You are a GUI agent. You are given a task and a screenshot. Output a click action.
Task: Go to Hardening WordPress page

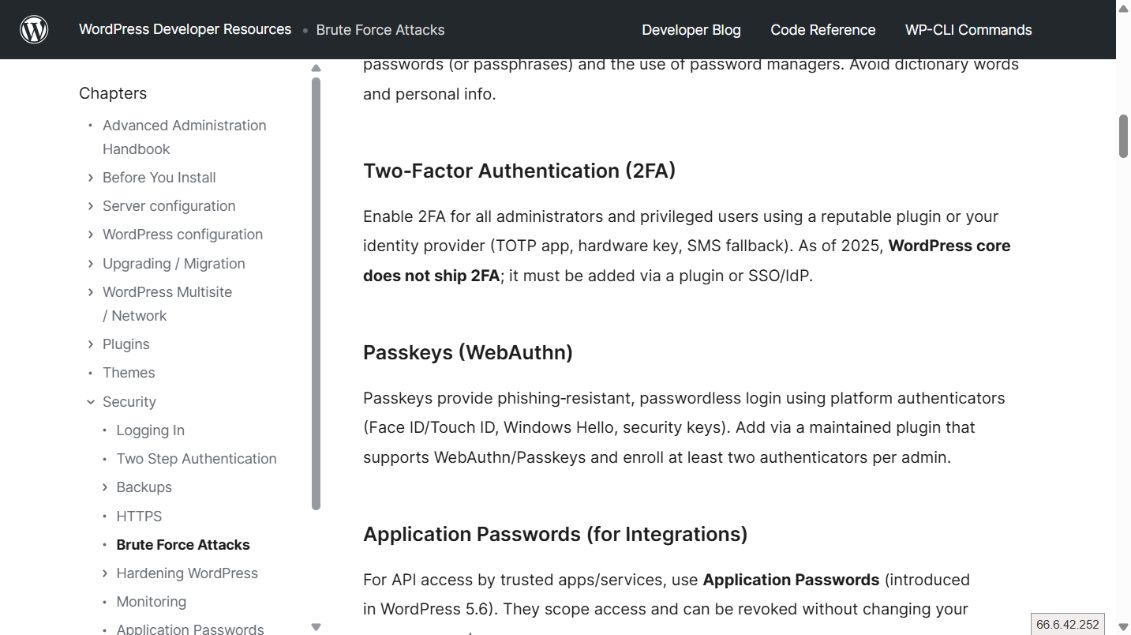[187, 573]
